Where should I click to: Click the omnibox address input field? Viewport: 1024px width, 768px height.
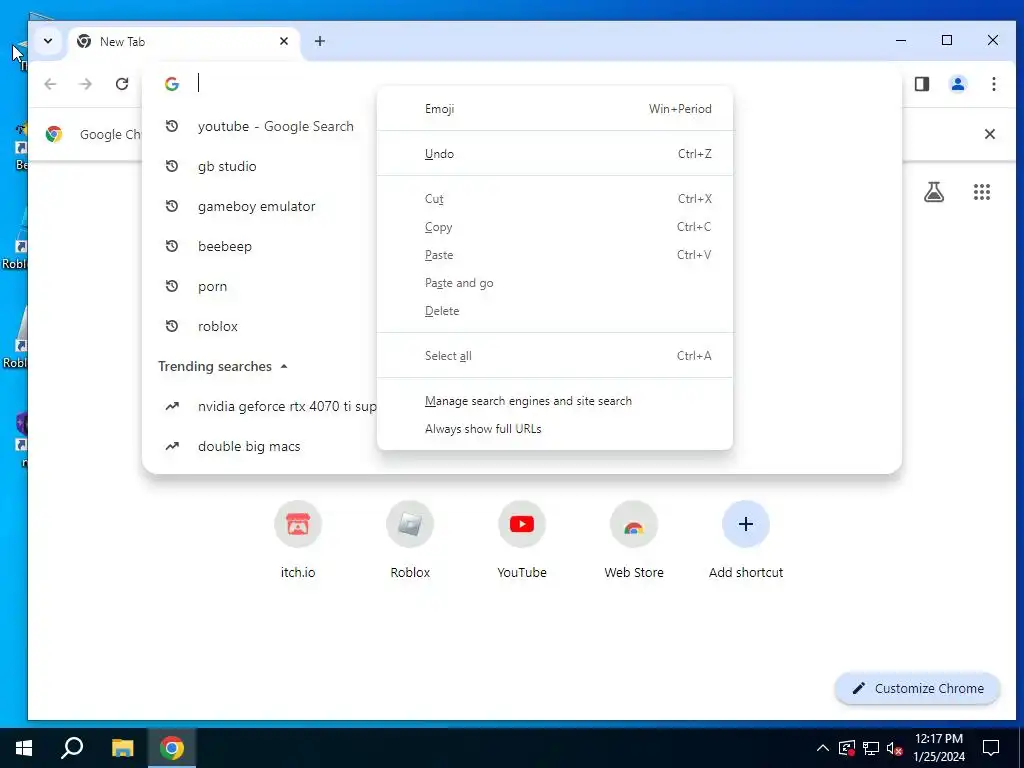(522, 84)
